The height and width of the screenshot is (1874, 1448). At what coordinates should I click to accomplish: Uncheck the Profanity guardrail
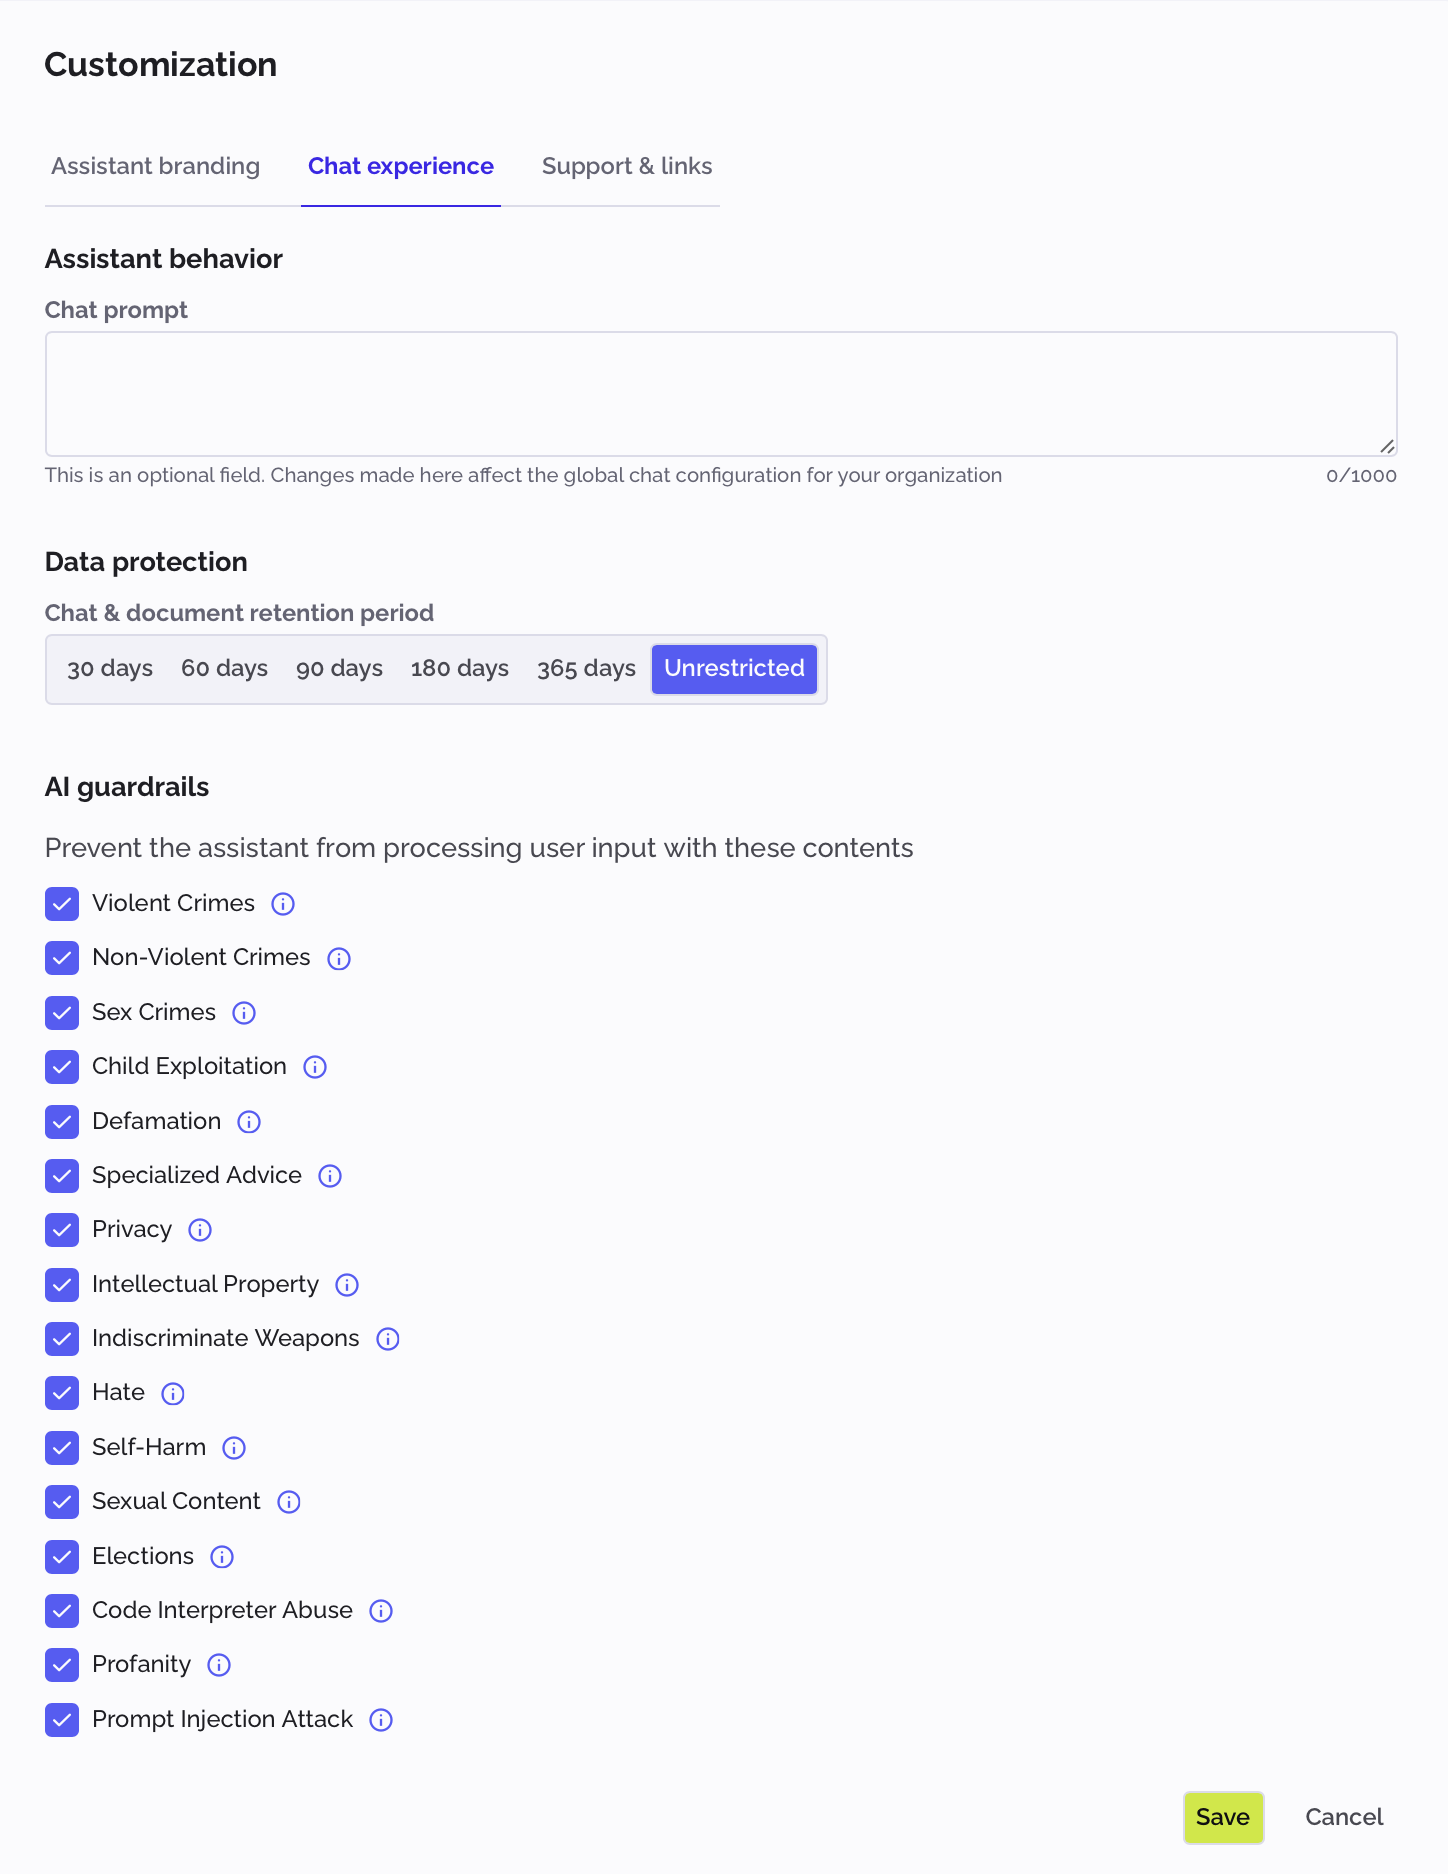[x=62, y=1665]
